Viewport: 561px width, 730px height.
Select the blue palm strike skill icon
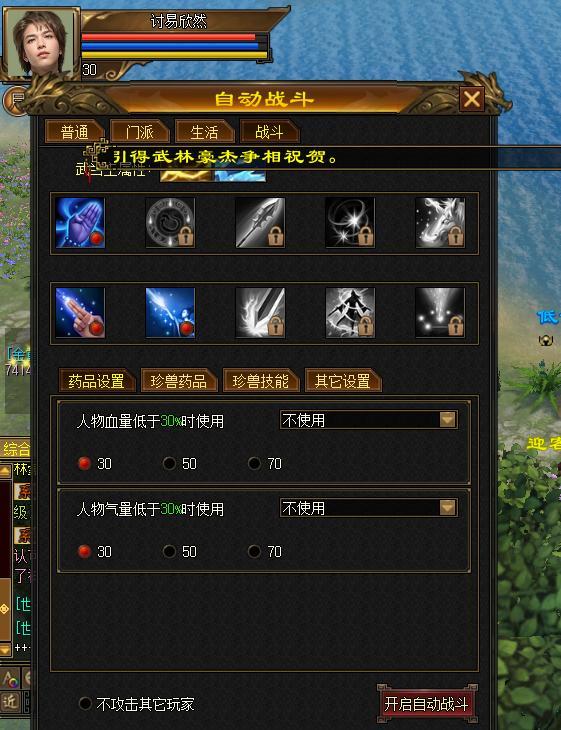80,223
